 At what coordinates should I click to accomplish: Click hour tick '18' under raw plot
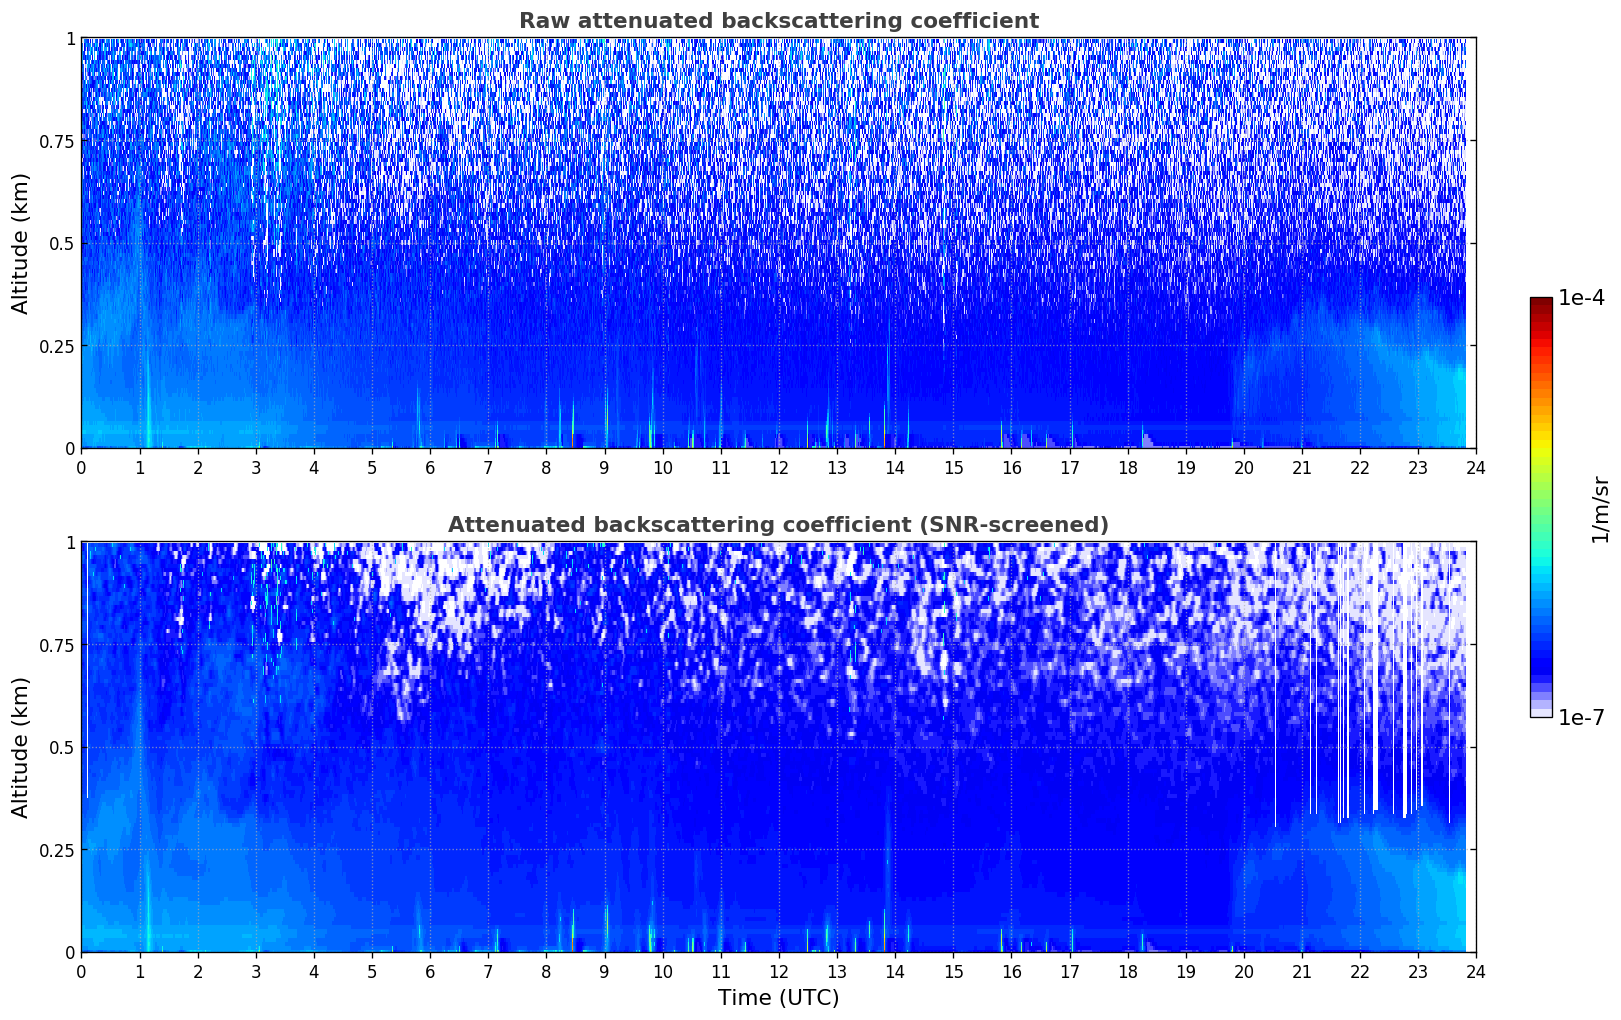tap(1127, 467)
